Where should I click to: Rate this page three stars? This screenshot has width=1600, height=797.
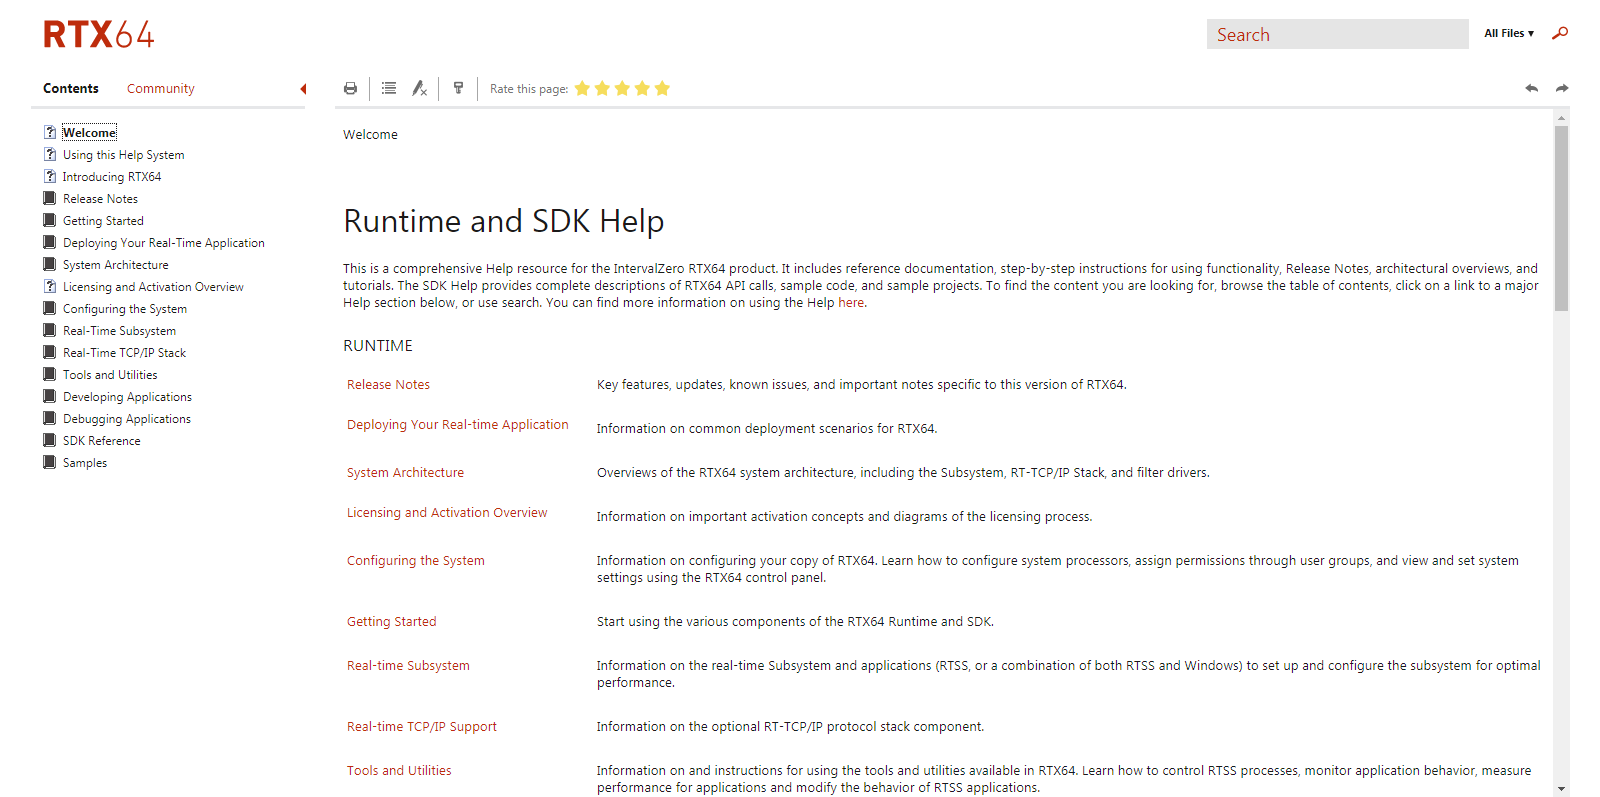(x=622, y=89)
